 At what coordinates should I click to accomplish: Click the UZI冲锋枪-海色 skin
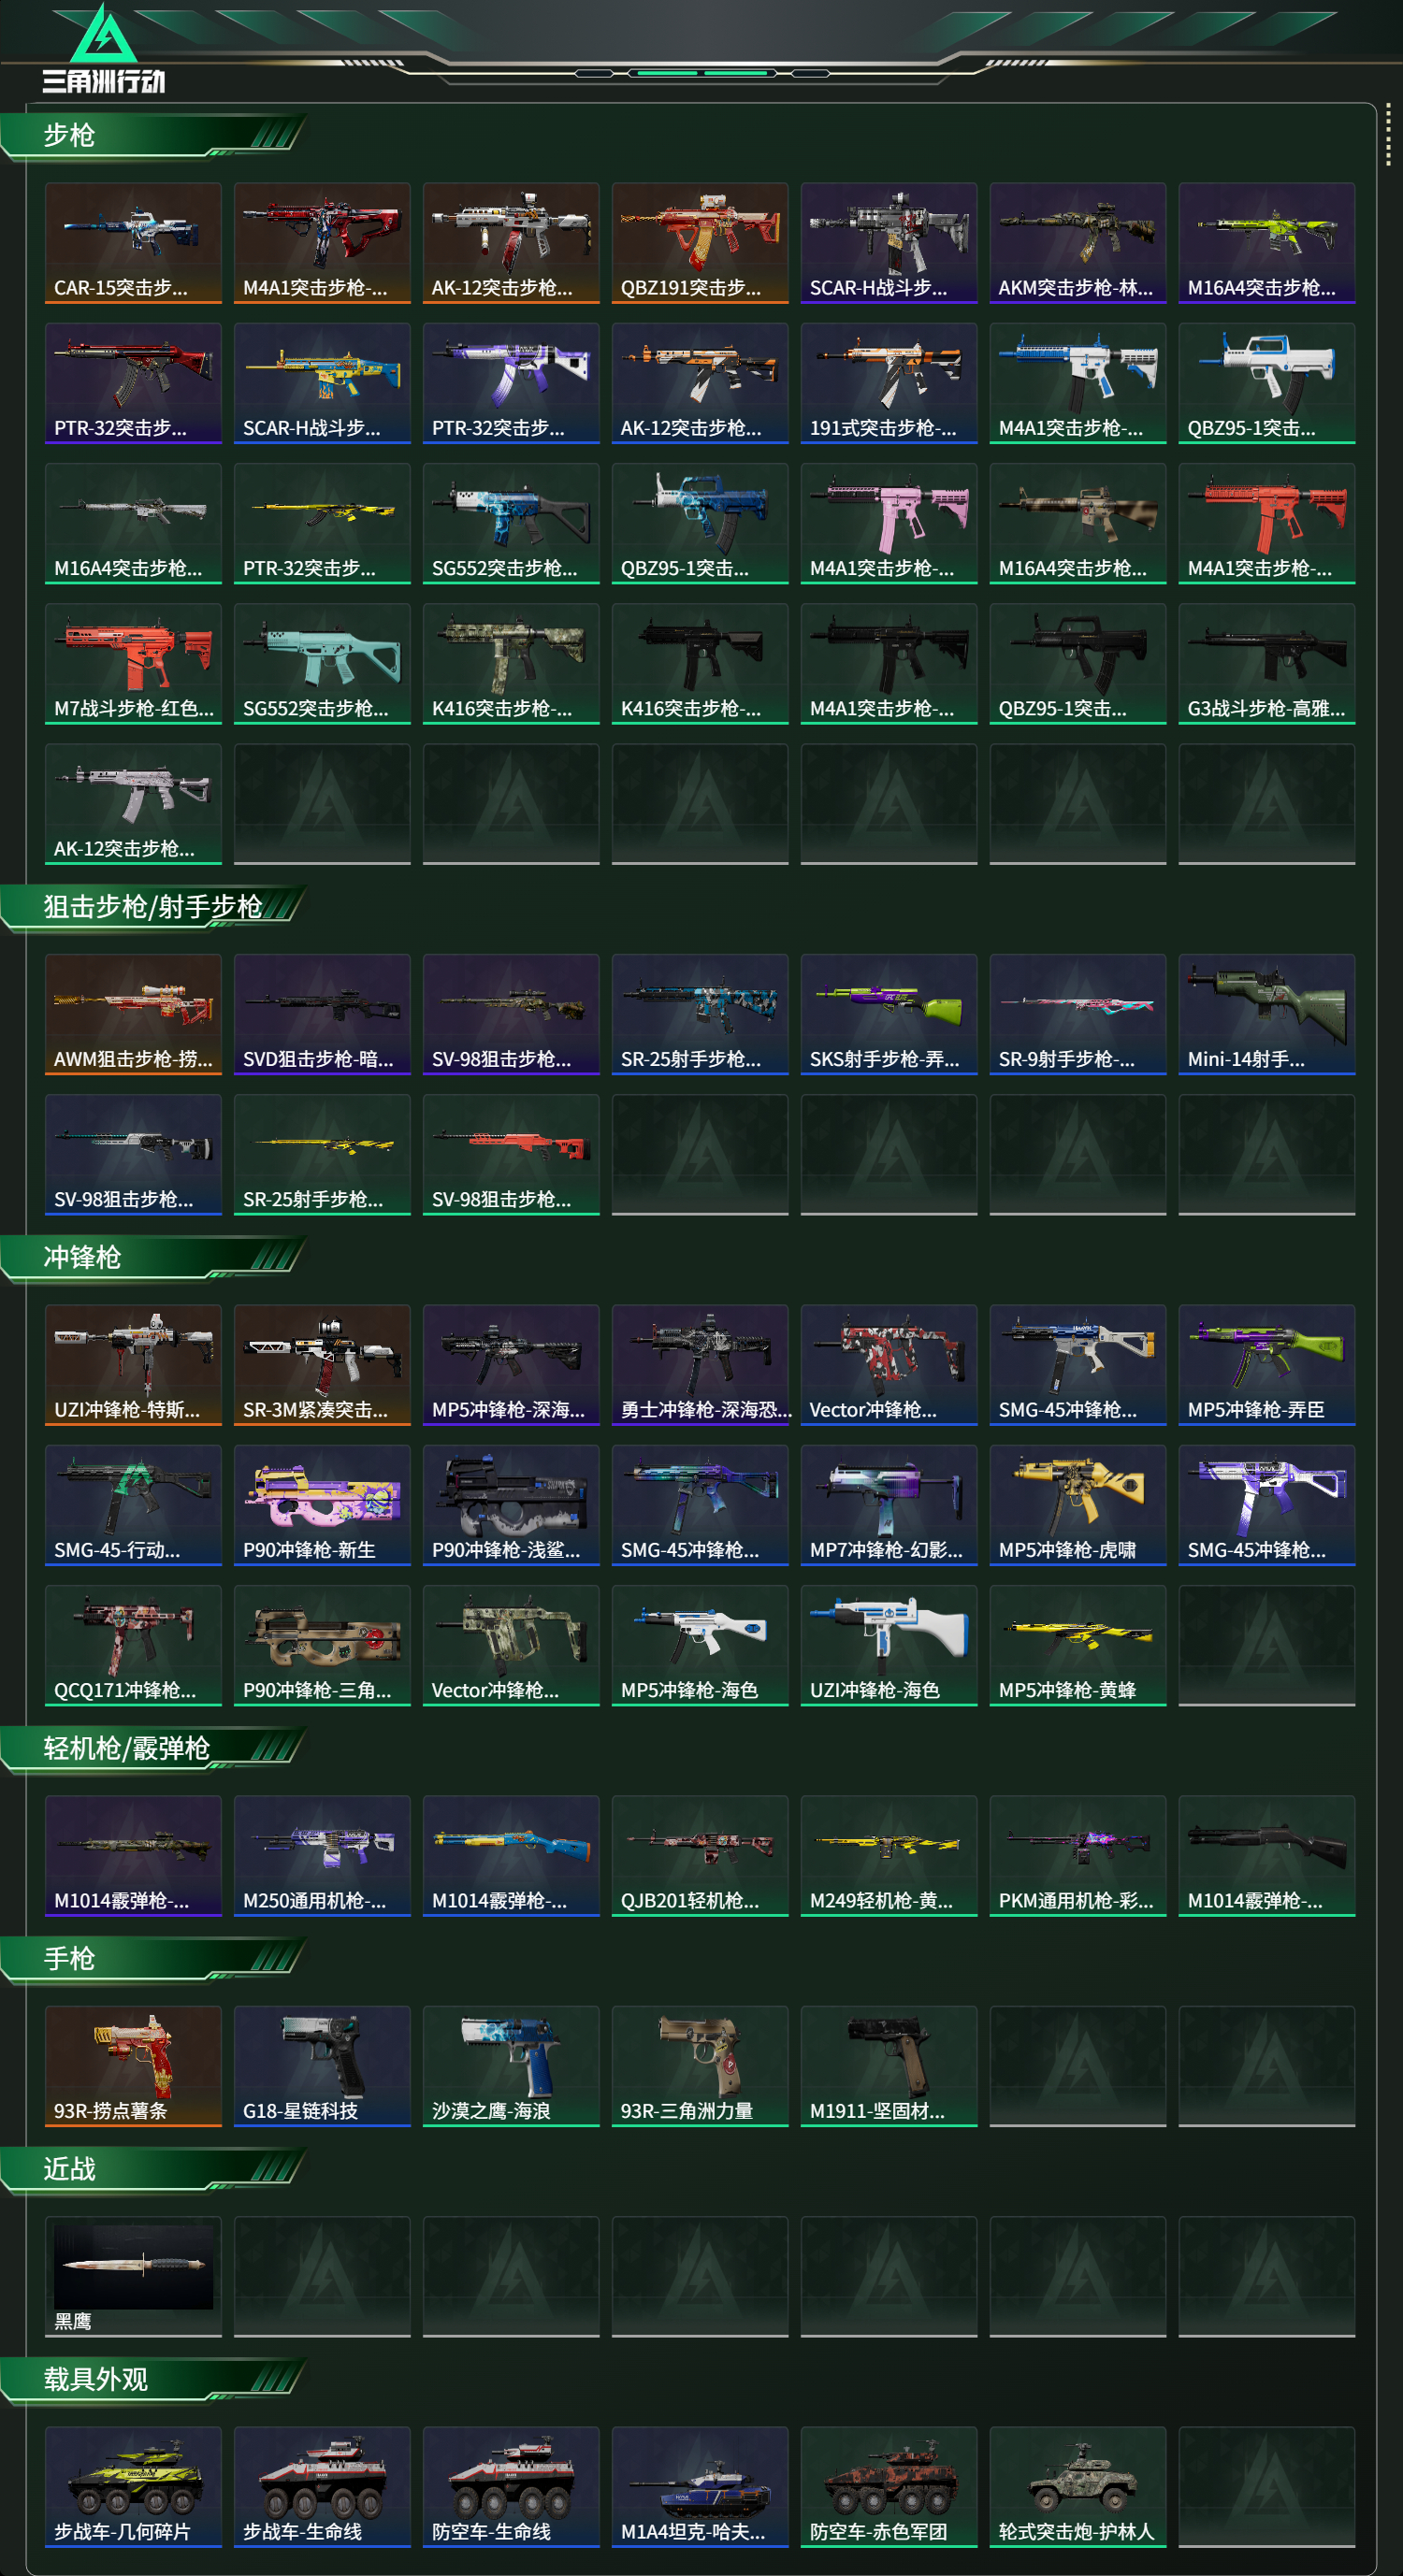889,1644
